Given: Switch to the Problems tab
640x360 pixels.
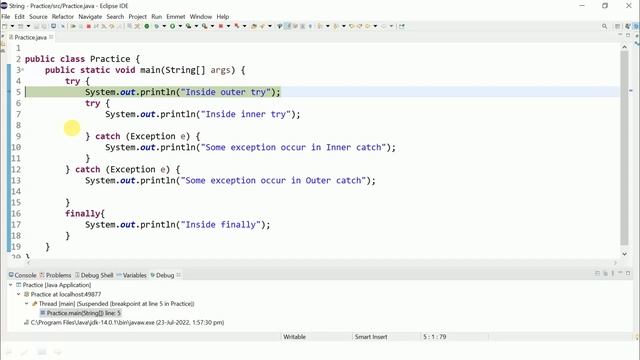Looking at the screenshot, I should tap(55, 275).
